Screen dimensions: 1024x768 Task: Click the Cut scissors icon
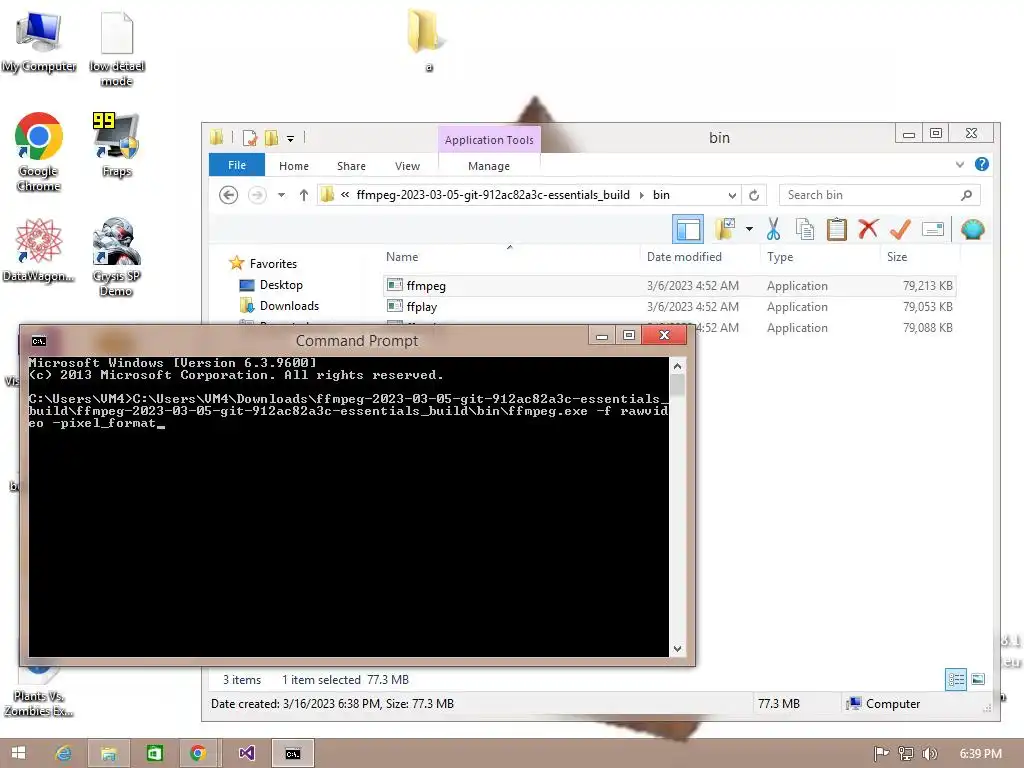click(773, 229)
